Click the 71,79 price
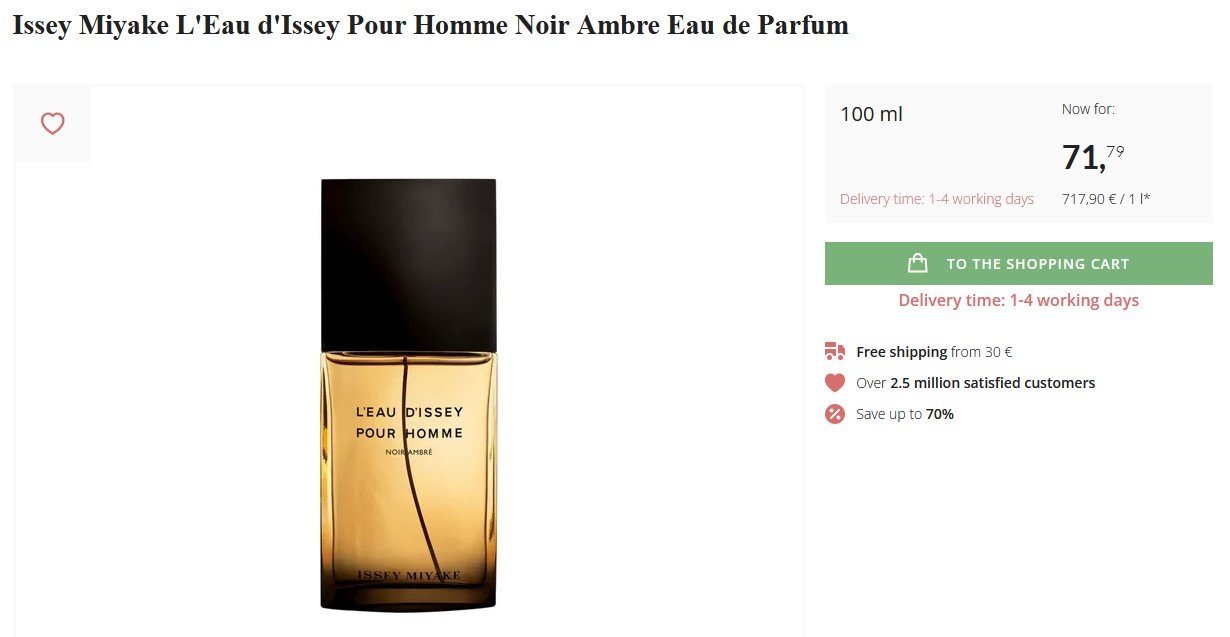 [1093, 157]
